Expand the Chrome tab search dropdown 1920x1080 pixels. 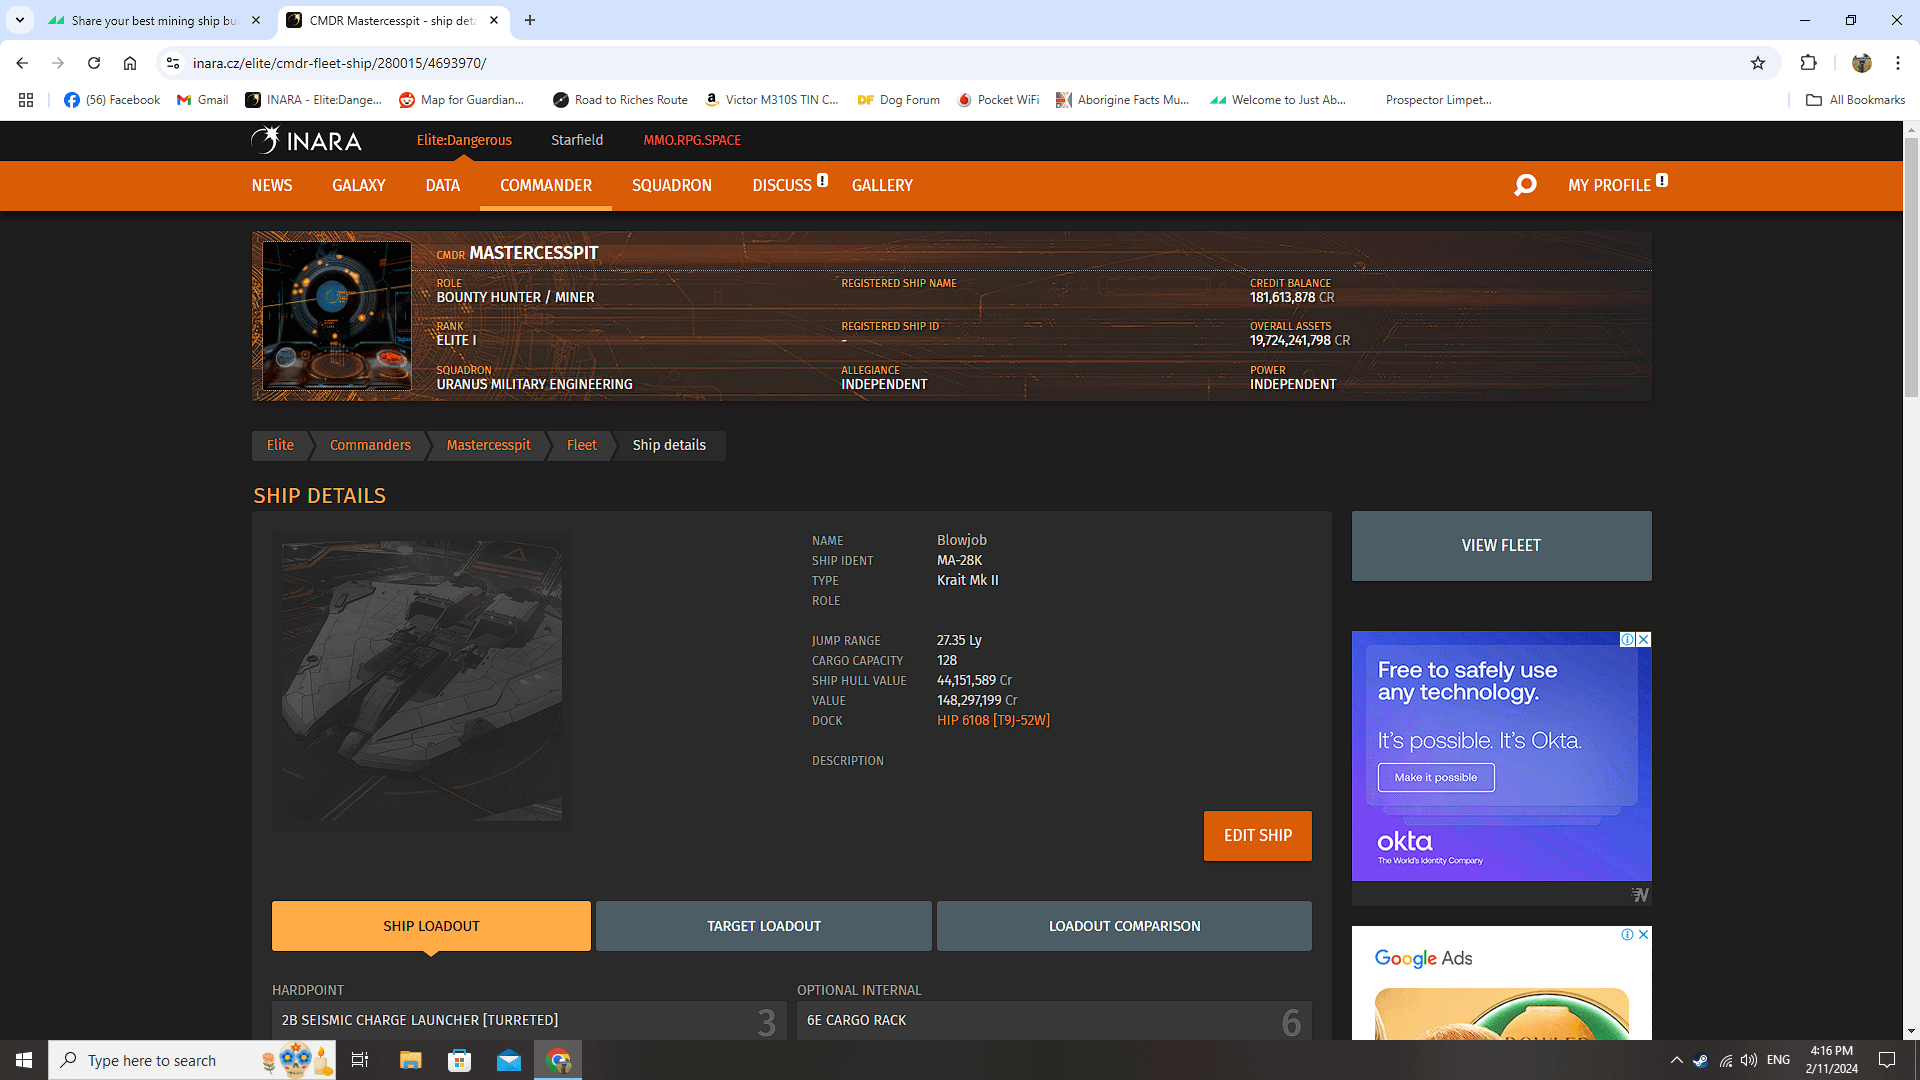click(x=19, y=20)
